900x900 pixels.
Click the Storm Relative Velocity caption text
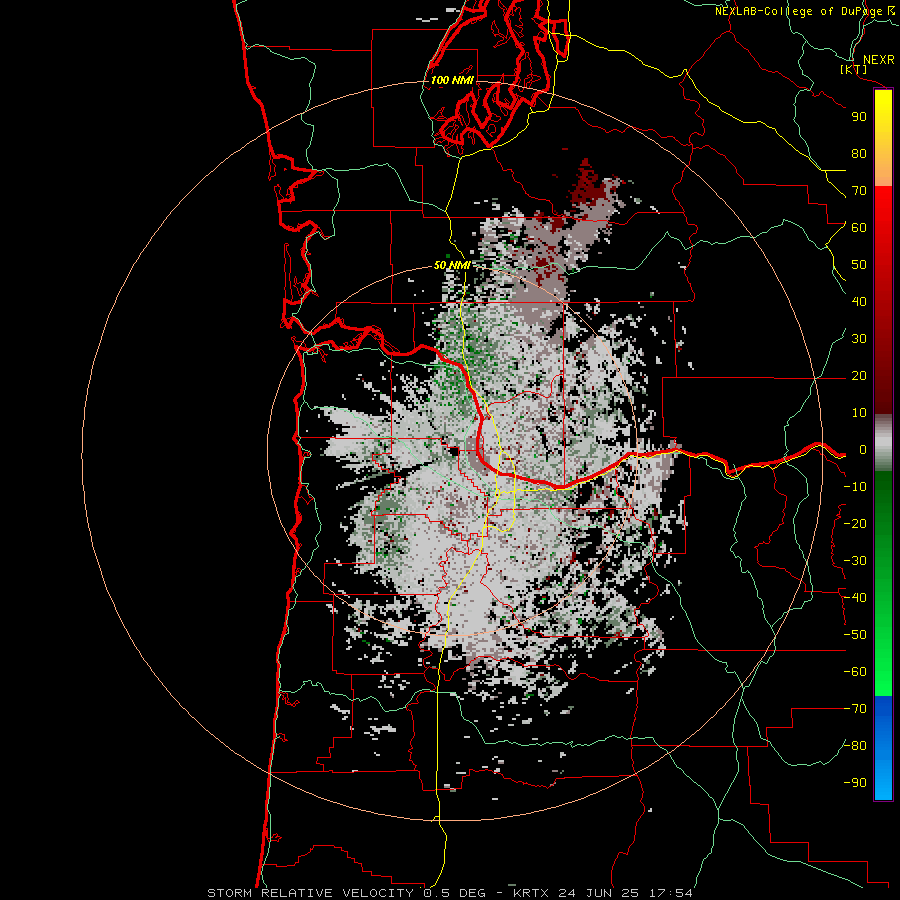pyautogui.click(x=450, y=893)
